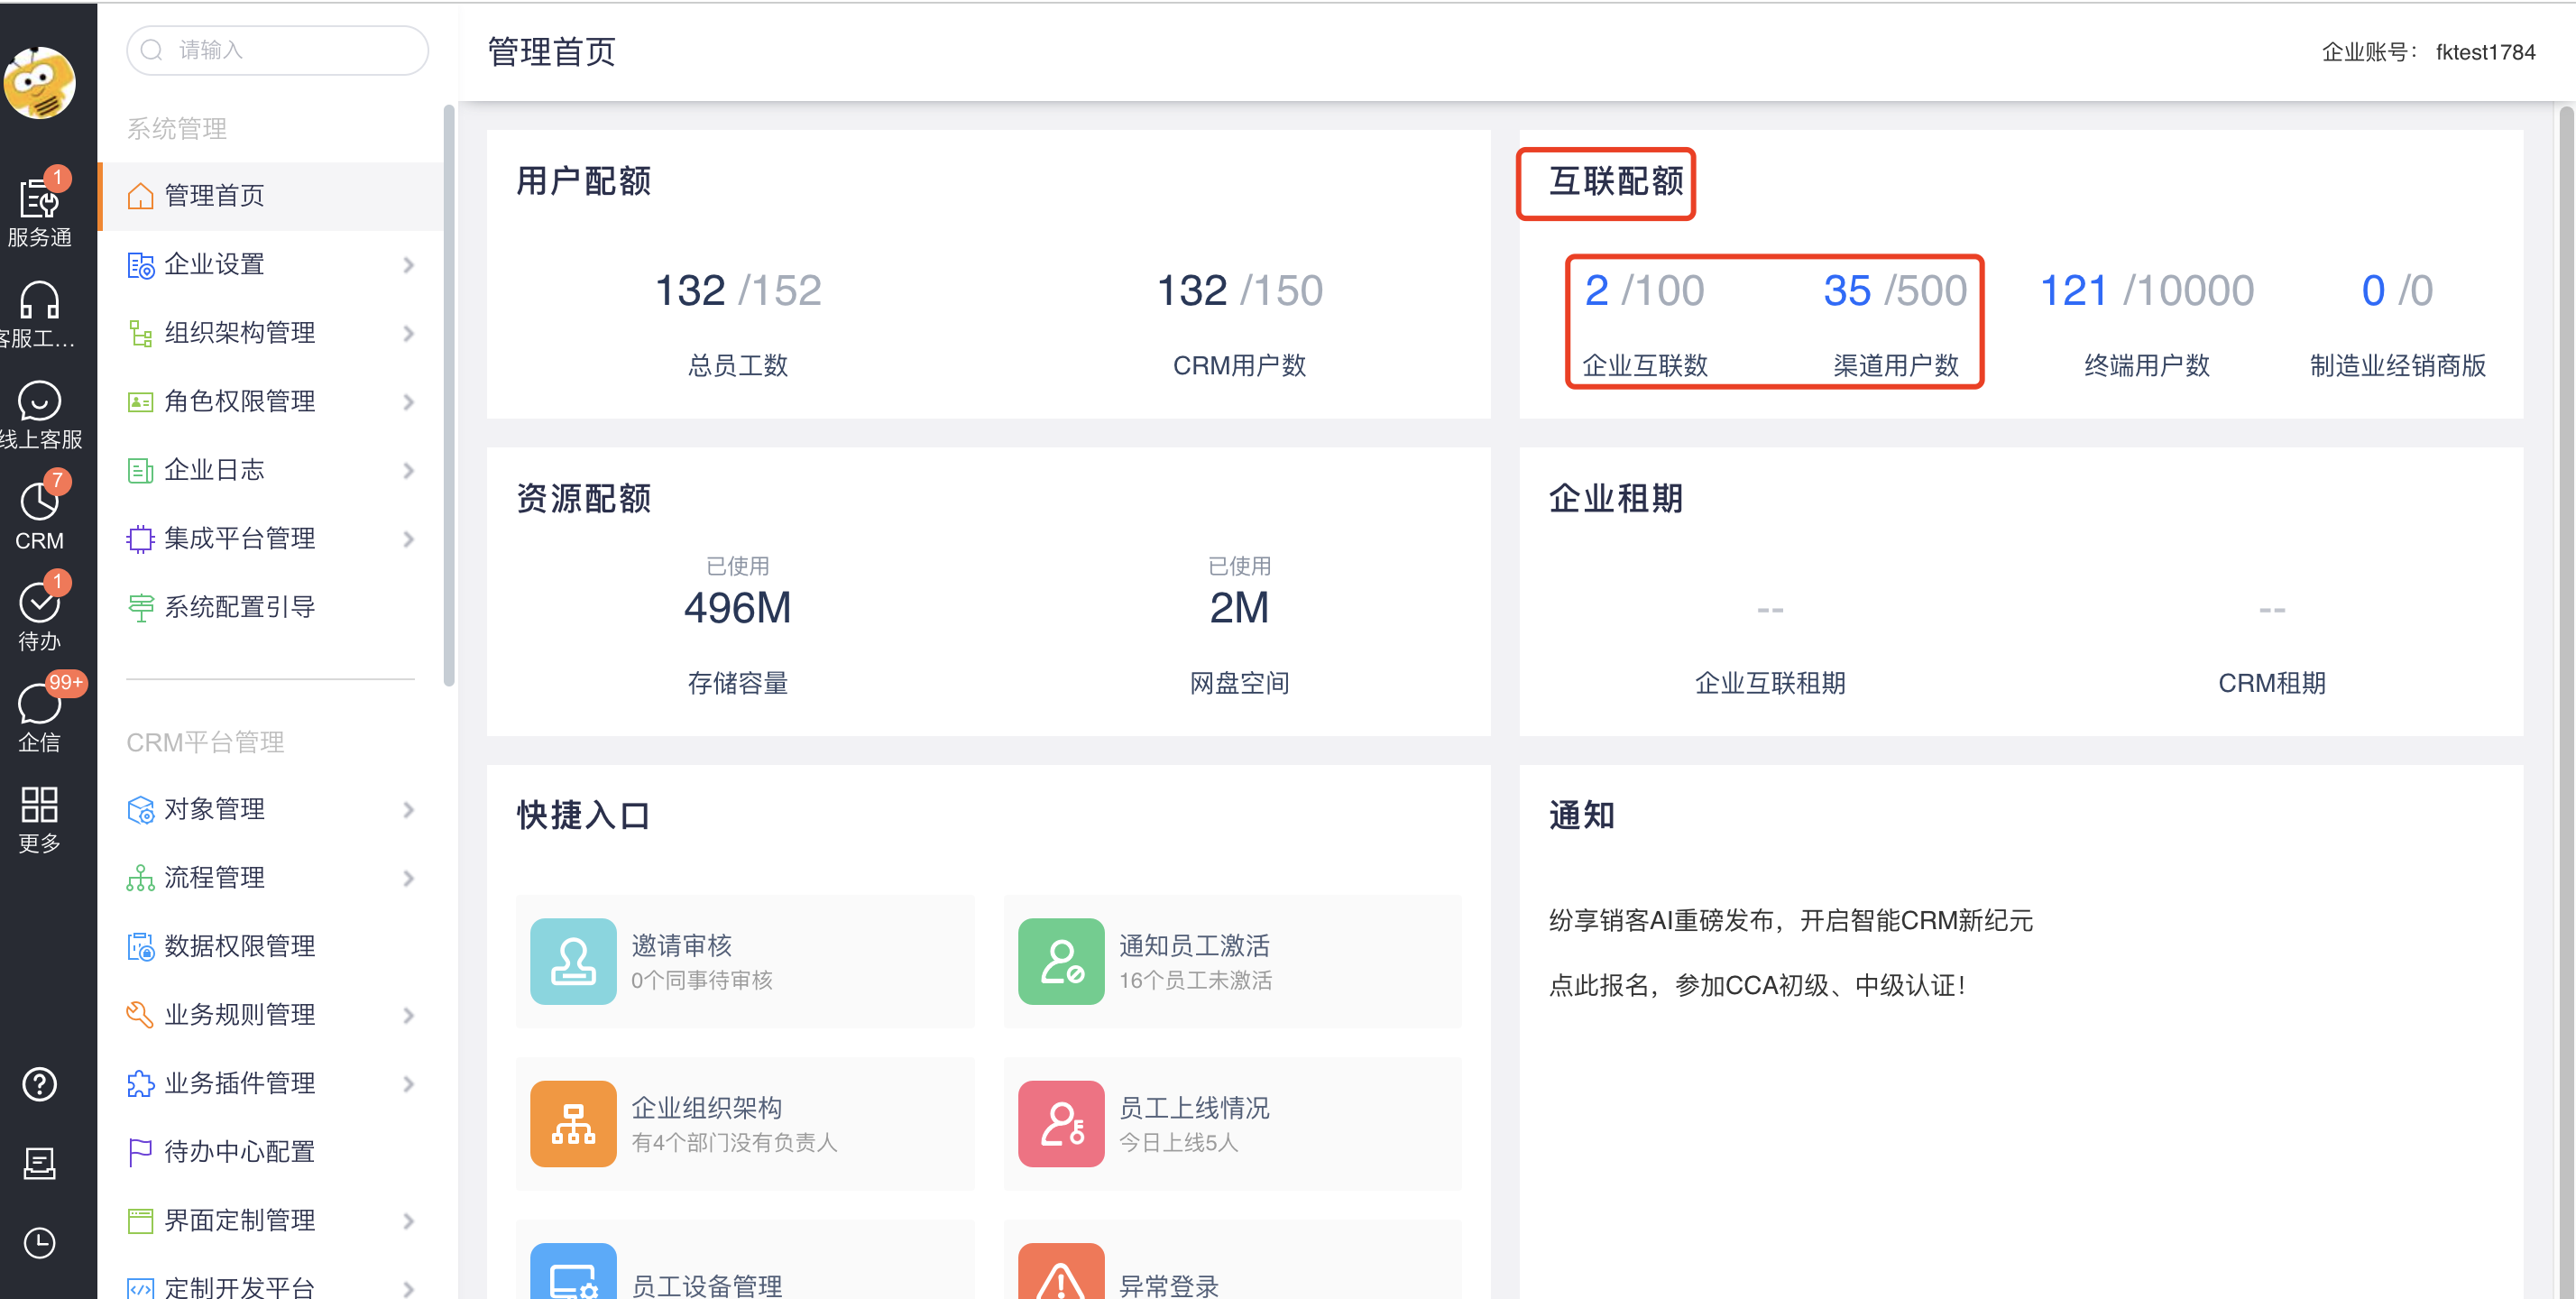Click the 集成平台管理 chip icon
Image resolution: width=2576 pixels, height=1299 pixels.
pyautogui.click(x=140, y=539)
